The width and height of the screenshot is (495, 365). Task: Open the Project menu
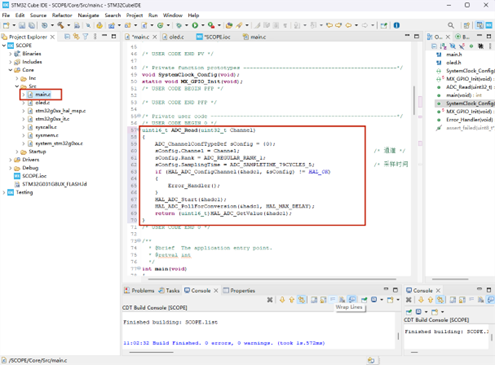click(135, 15)
